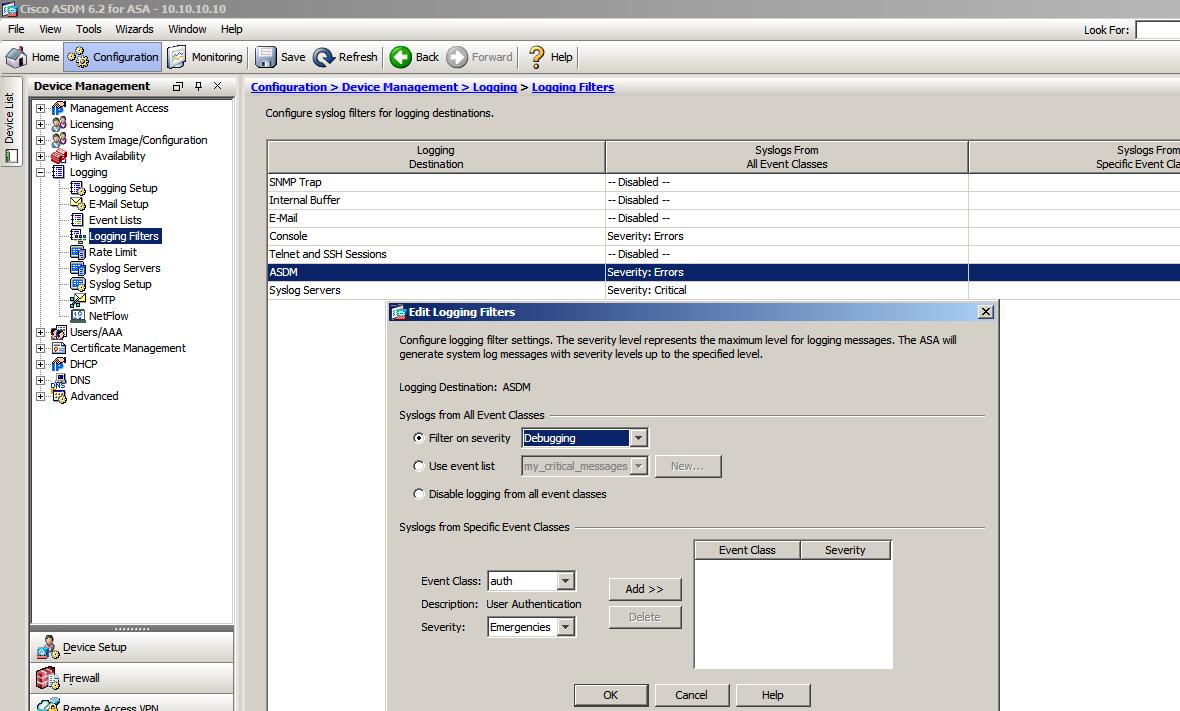The height and width of the screenshot is (711, 1180).
Task: Select Event Lists tree icon
Action: [x=78, y=220]
